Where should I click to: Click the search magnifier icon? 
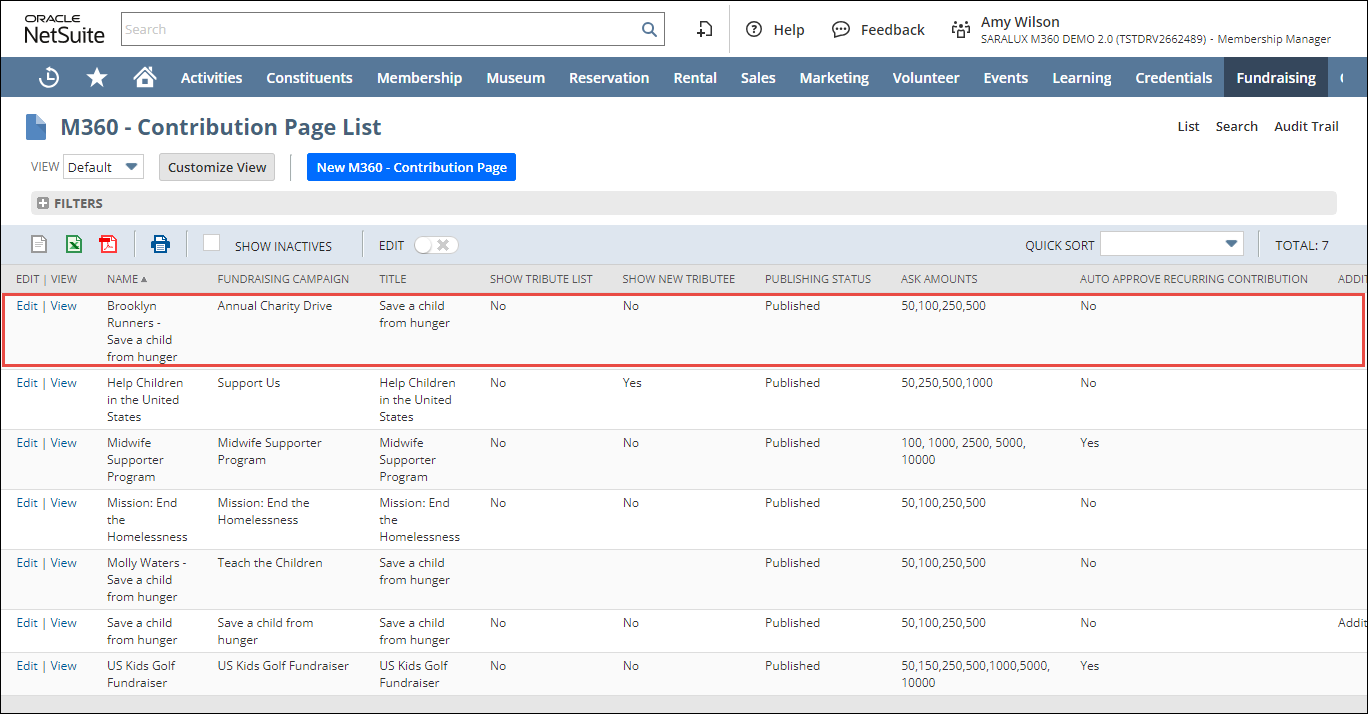(649, 30)
